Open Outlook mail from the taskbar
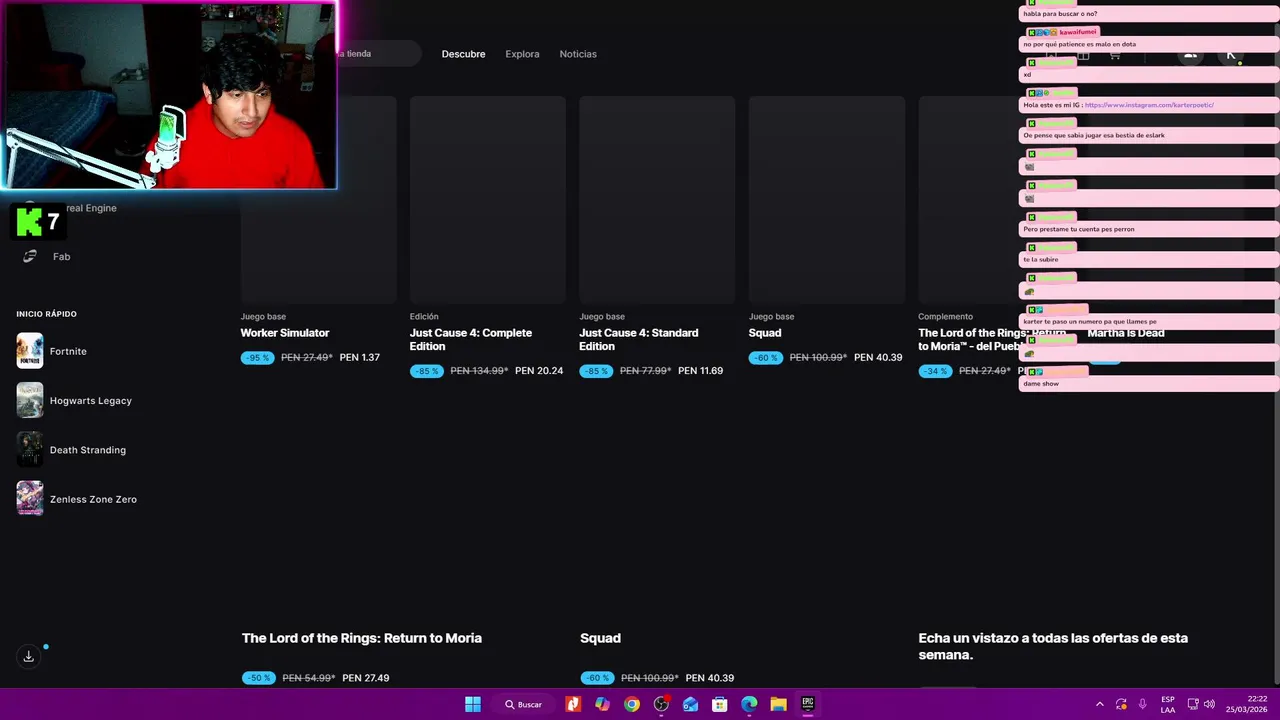Screen dimensions: 1280x720 point(690,704)
